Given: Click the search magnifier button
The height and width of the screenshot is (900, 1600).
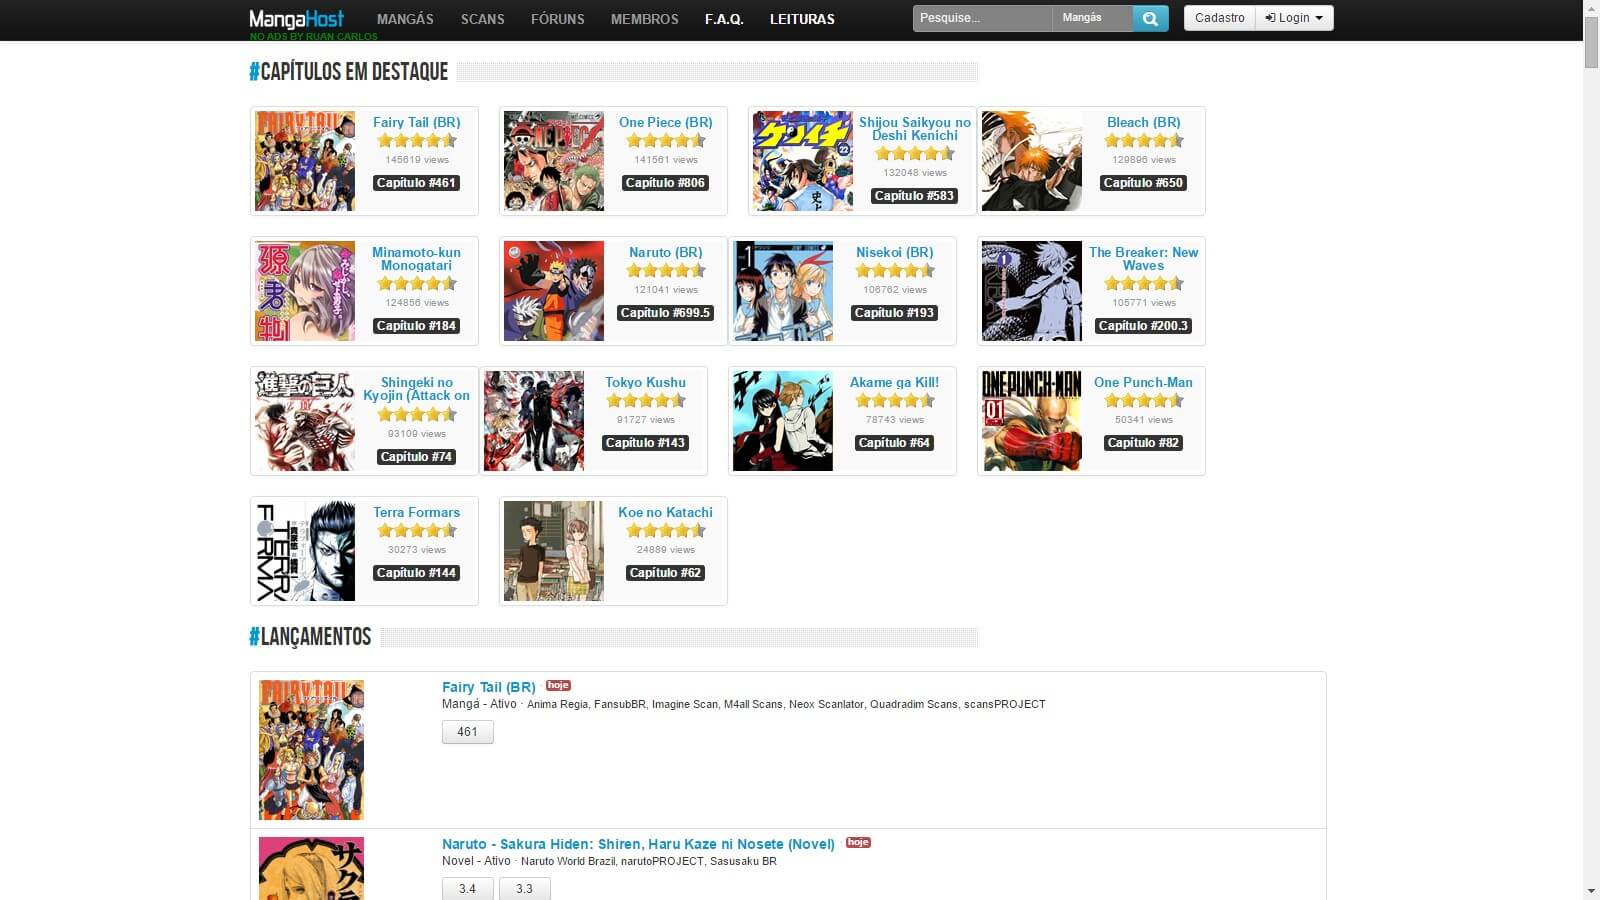Looking at the screenshot, I should [x=1150, y=18].
